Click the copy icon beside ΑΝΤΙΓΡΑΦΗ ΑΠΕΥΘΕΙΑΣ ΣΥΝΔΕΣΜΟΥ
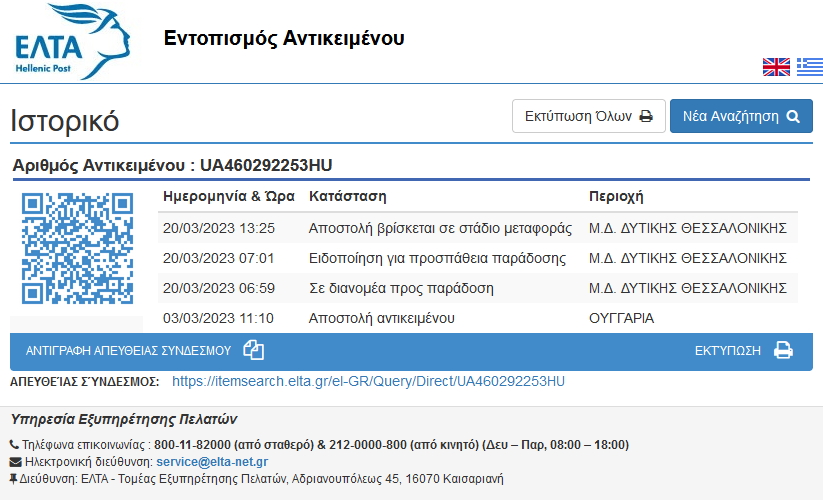Screen dimensions: 823x500 254,350
